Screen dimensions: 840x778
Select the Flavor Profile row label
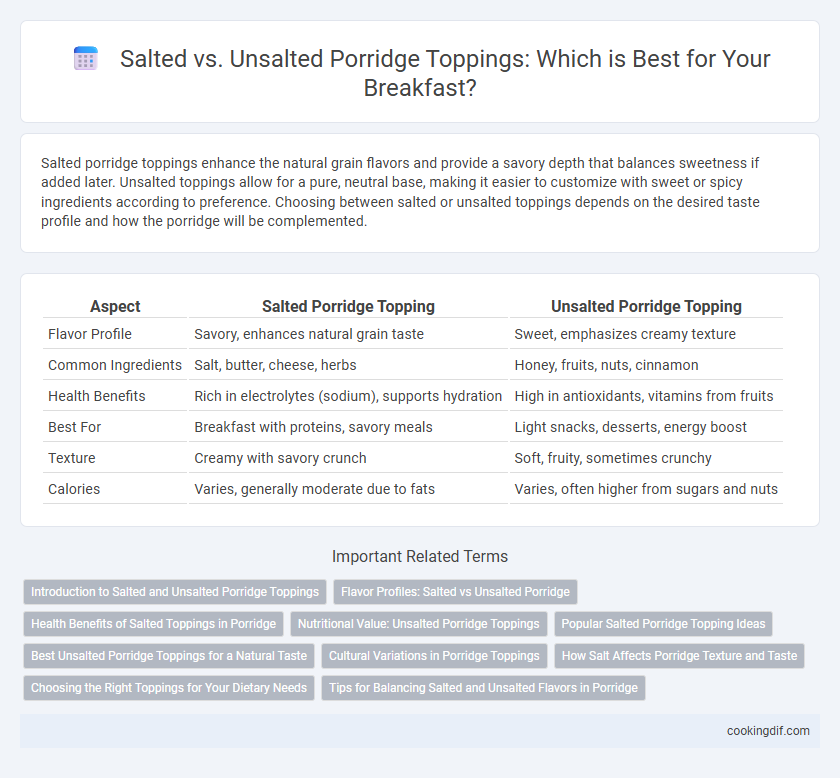89,334
